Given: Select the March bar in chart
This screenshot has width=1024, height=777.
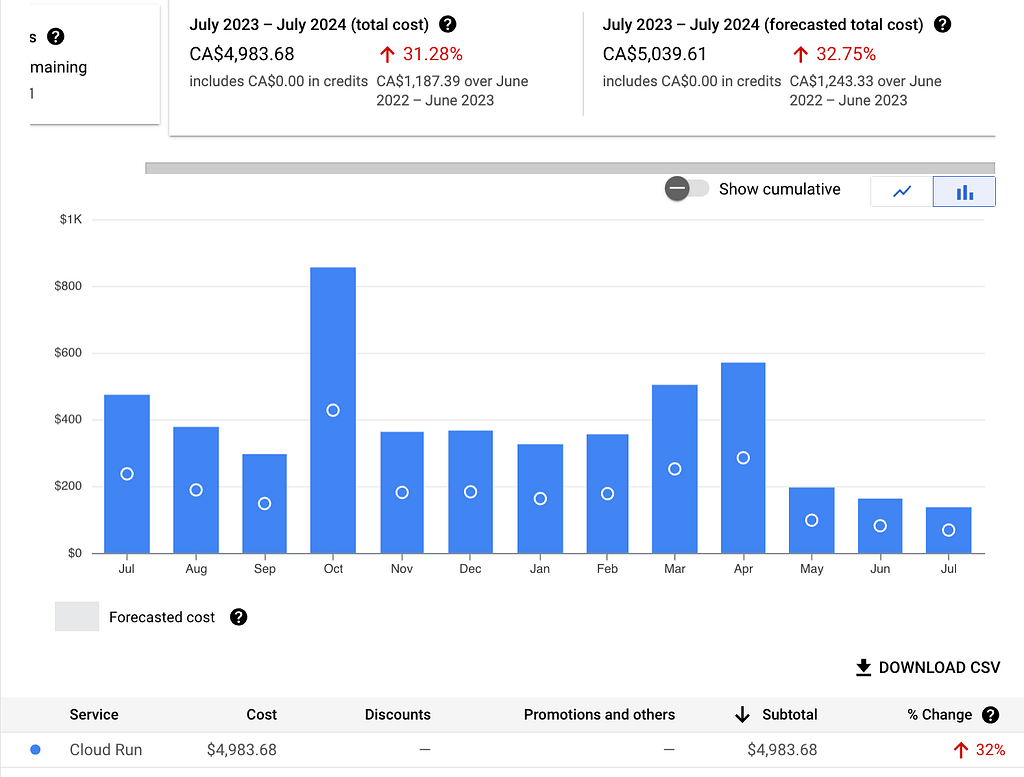Looking at the screenshot, I should coord(675,469).
